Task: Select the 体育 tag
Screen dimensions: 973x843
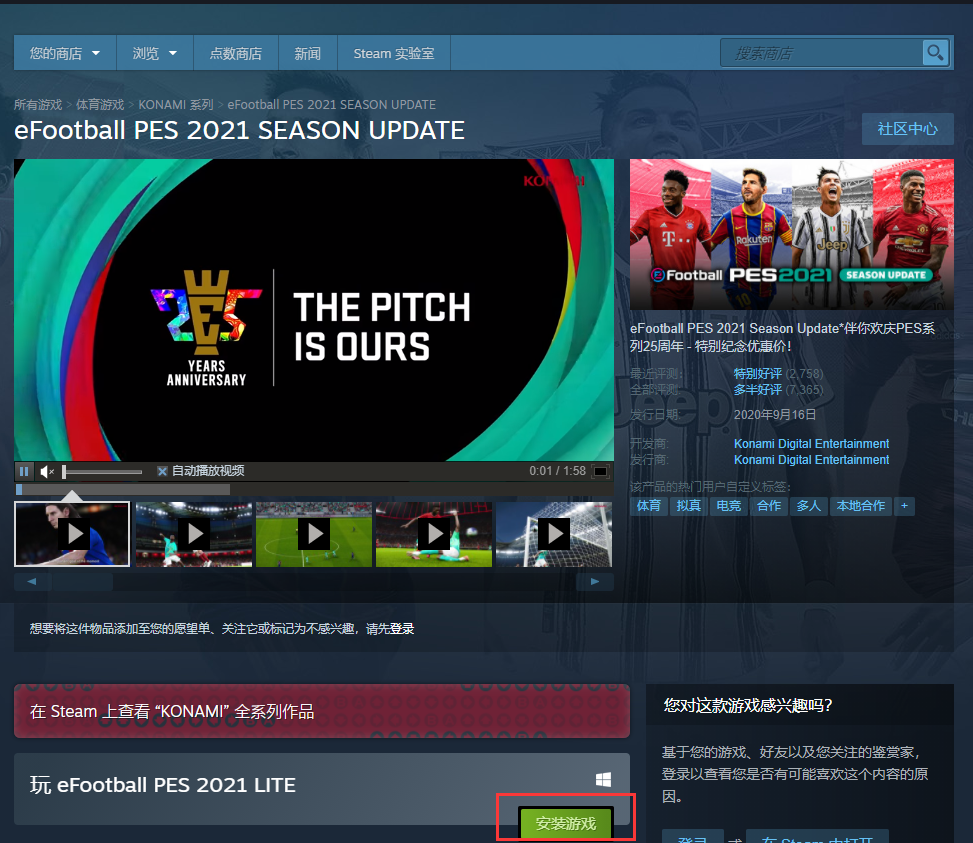Action: tap(649, 506)
